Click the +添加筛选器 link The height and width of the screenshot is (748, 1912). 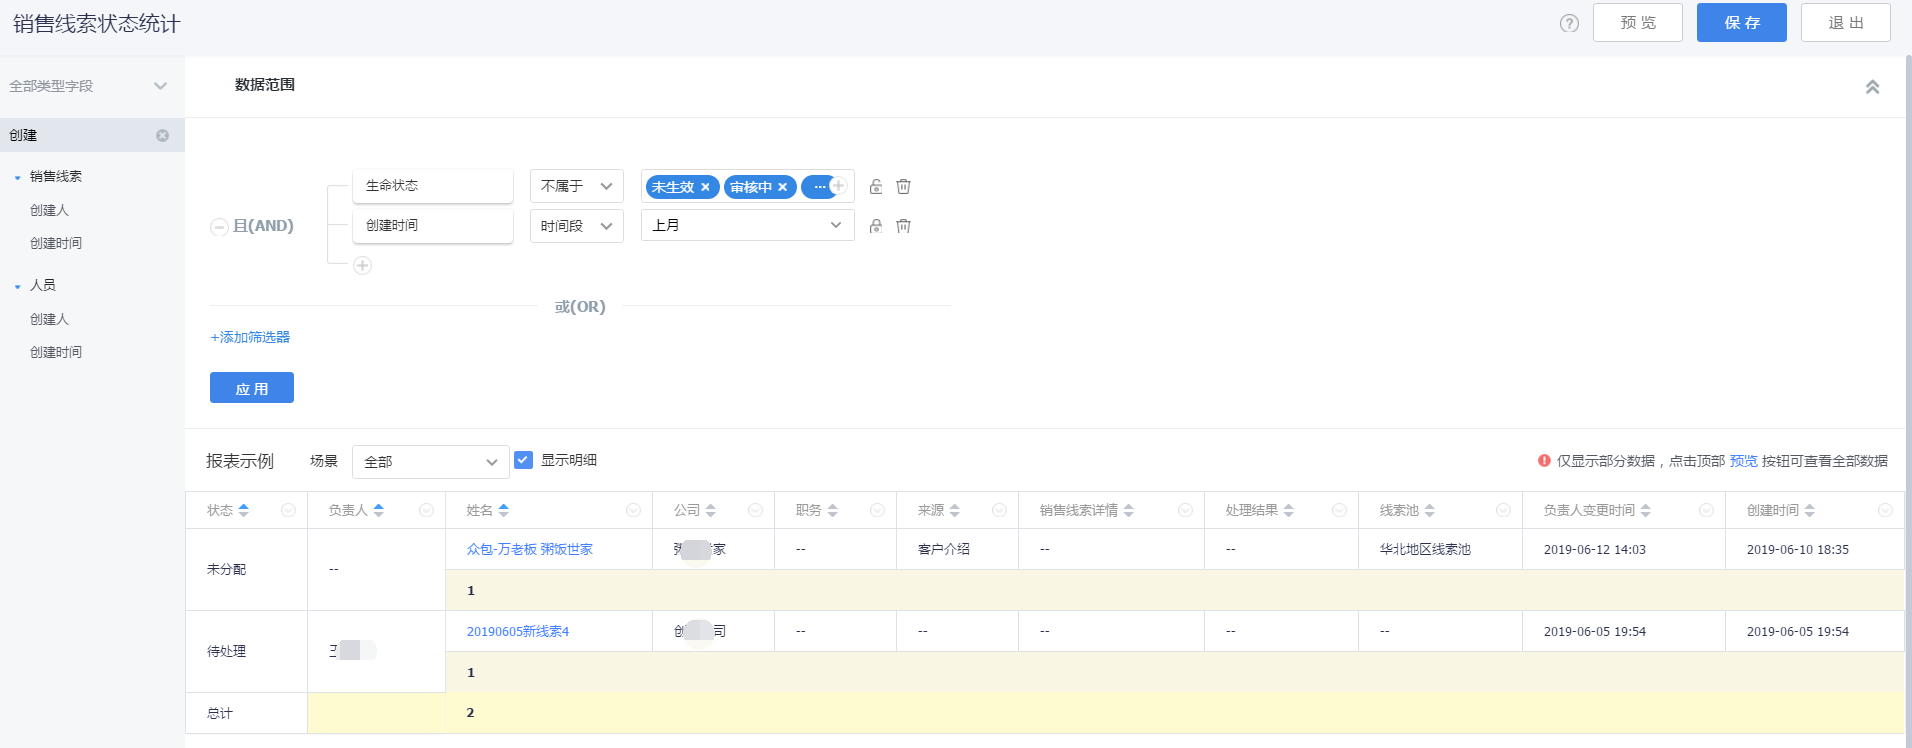tap(250, 337)
